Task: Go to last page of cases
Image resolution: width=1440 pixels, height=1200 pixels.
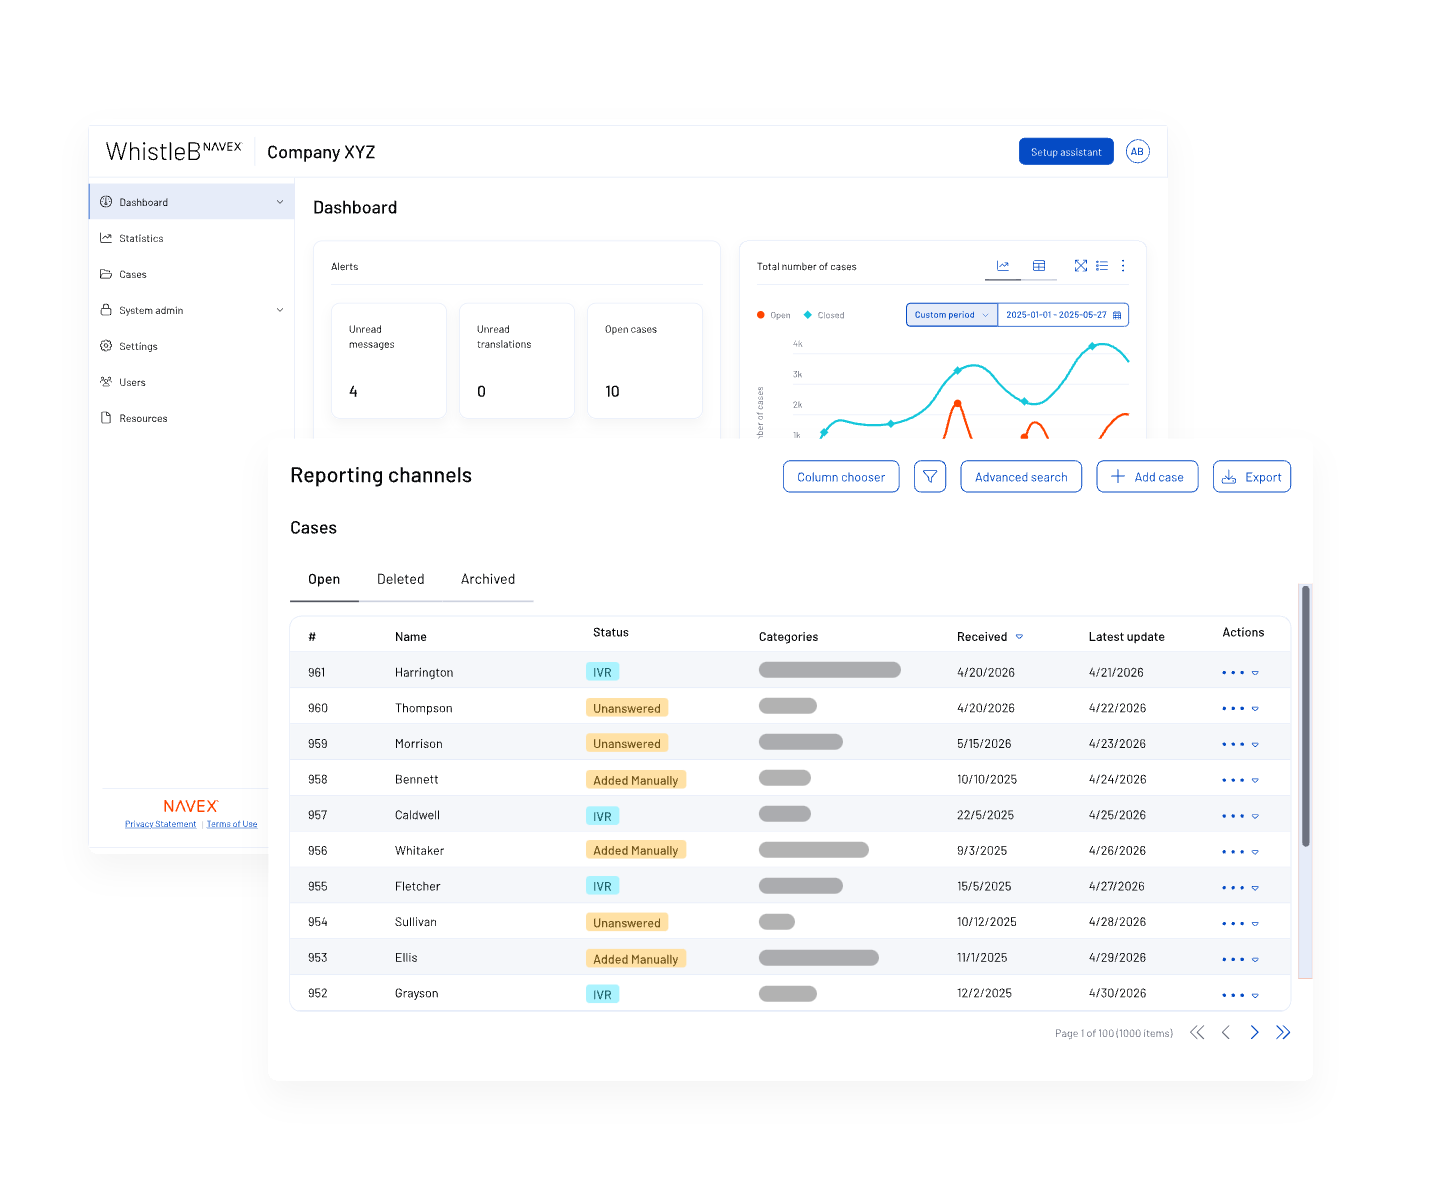Action: 1283,1033
